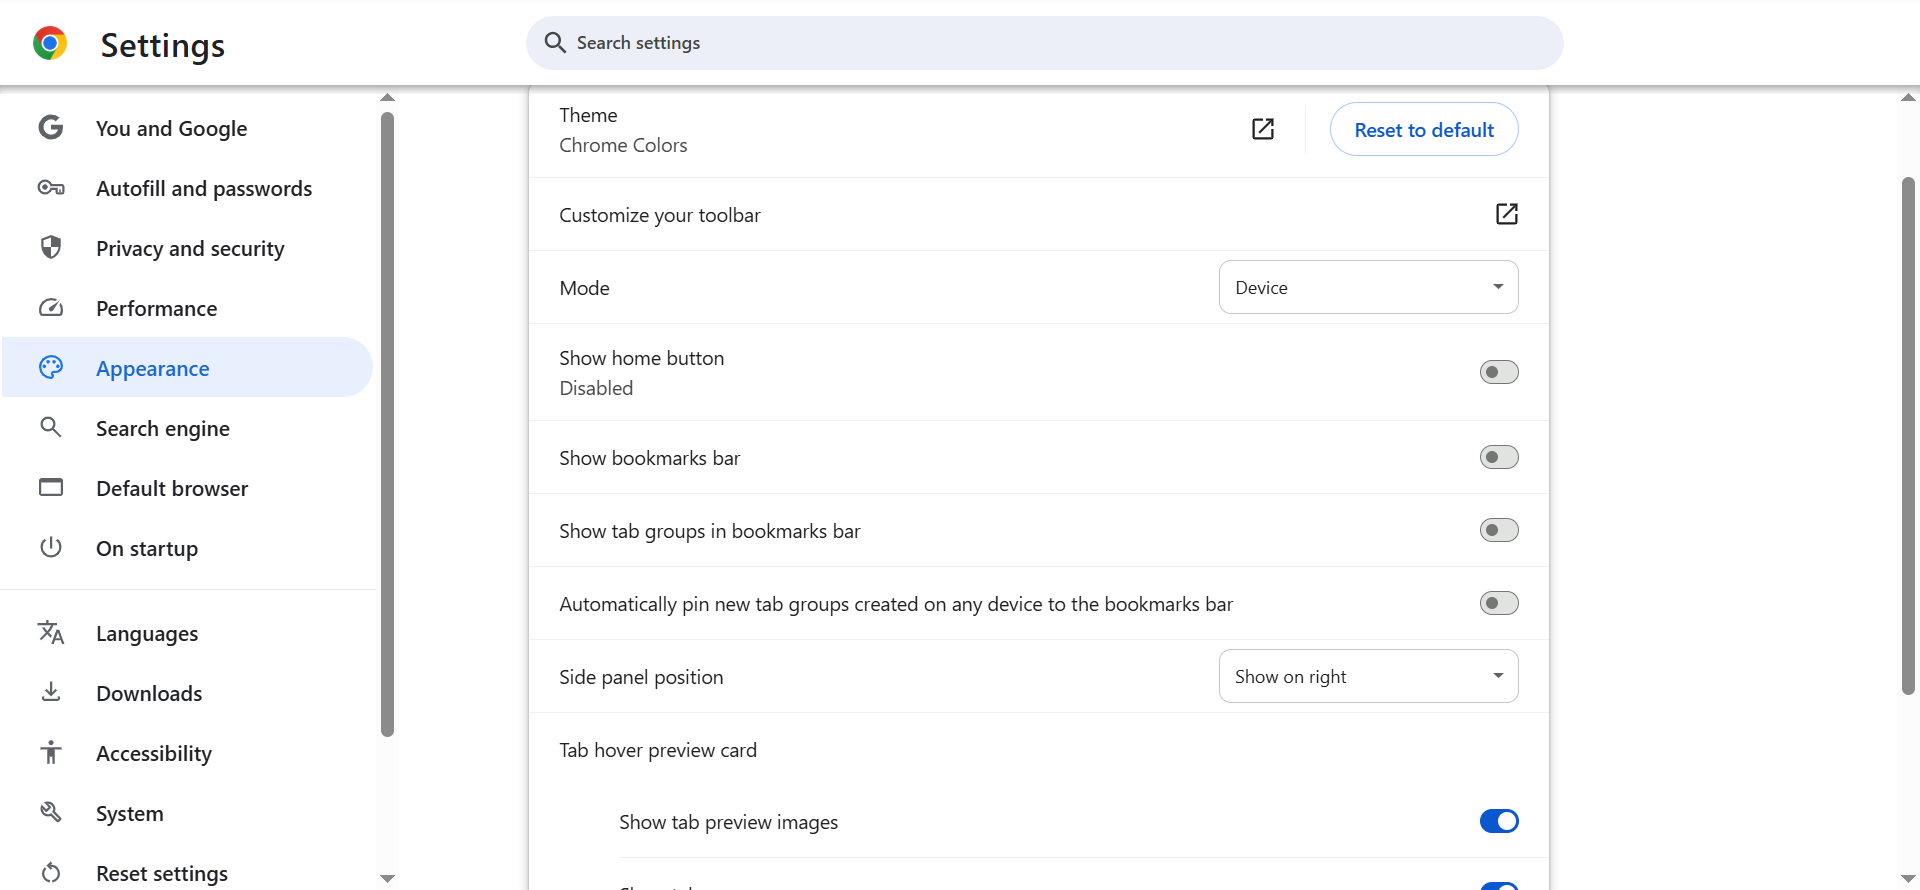Toggle Show tab groups in bookmarks bar

1498,530
